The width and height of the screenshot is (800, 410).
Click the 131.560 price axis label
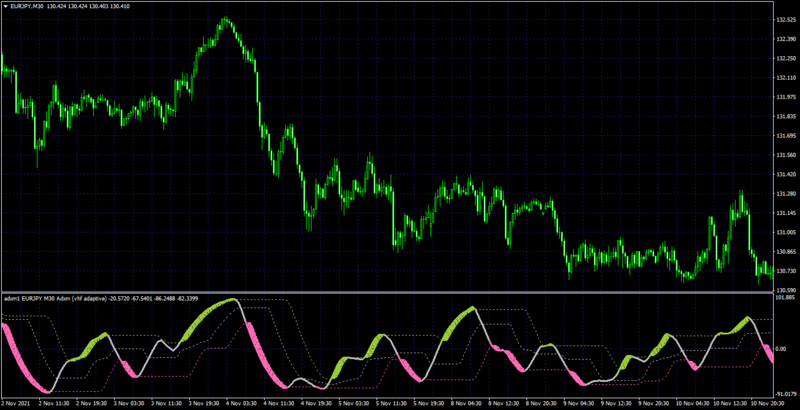pos(785,155)
